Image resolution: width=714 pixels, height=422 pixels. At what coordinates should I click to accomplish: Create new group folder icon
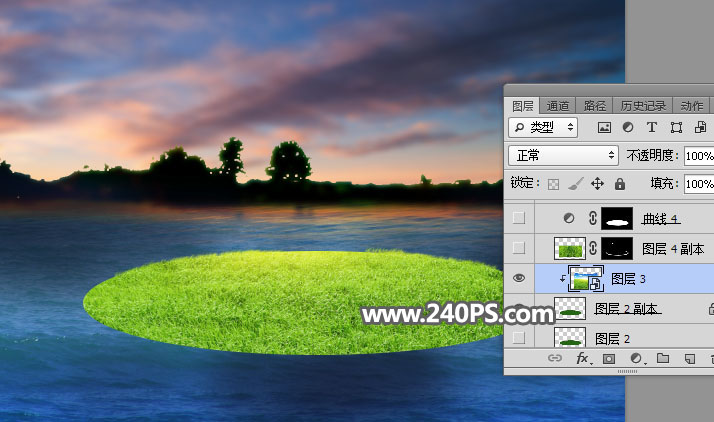pyautogui.click(x=661, y=358)
